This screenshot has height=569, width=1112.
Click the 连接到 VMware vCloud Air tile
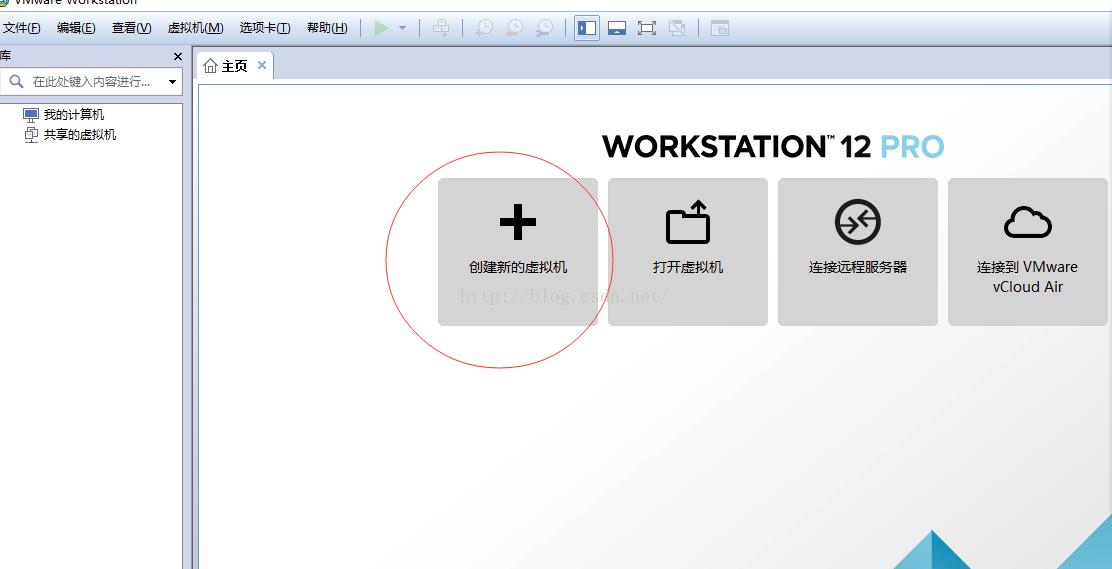point(1028,252)
